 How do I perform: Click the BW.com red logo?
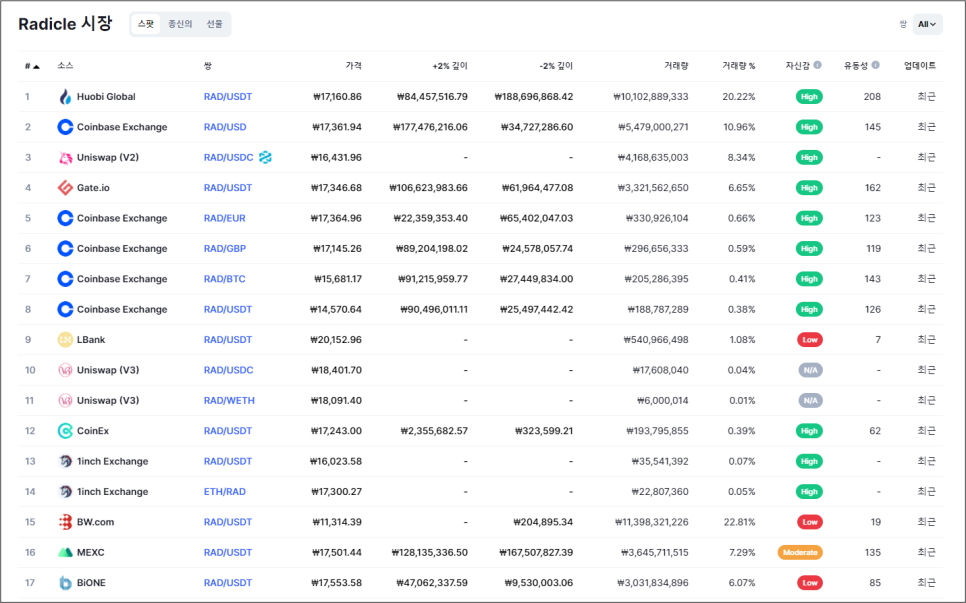65,522
